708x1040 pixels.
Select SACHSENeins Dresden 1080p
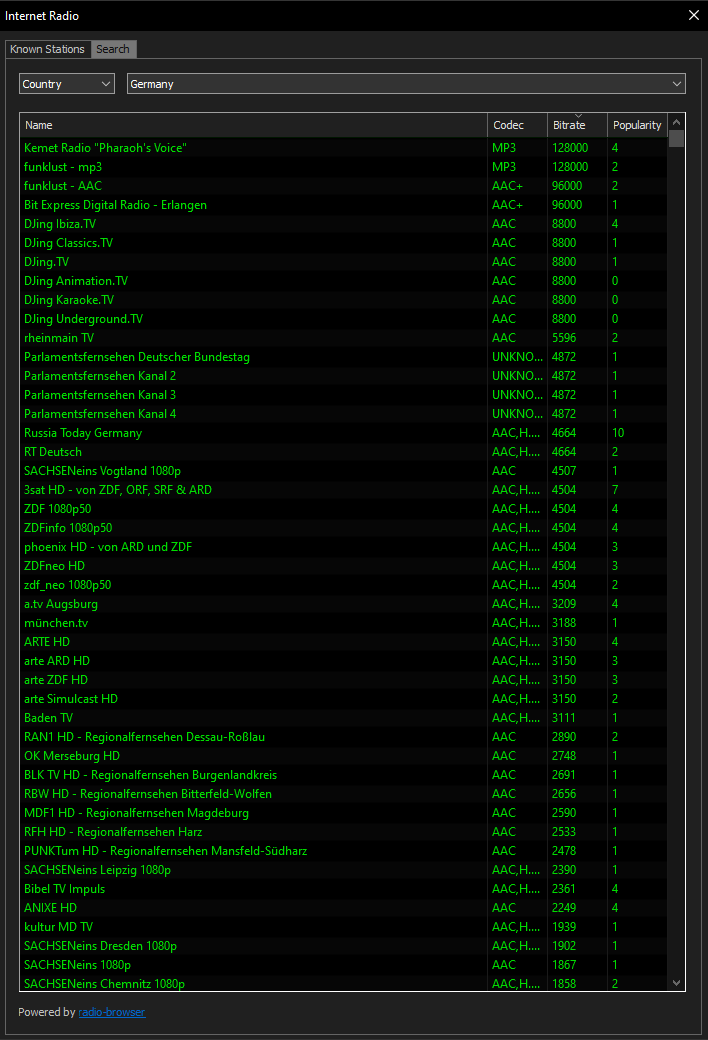tap(343, 946)
